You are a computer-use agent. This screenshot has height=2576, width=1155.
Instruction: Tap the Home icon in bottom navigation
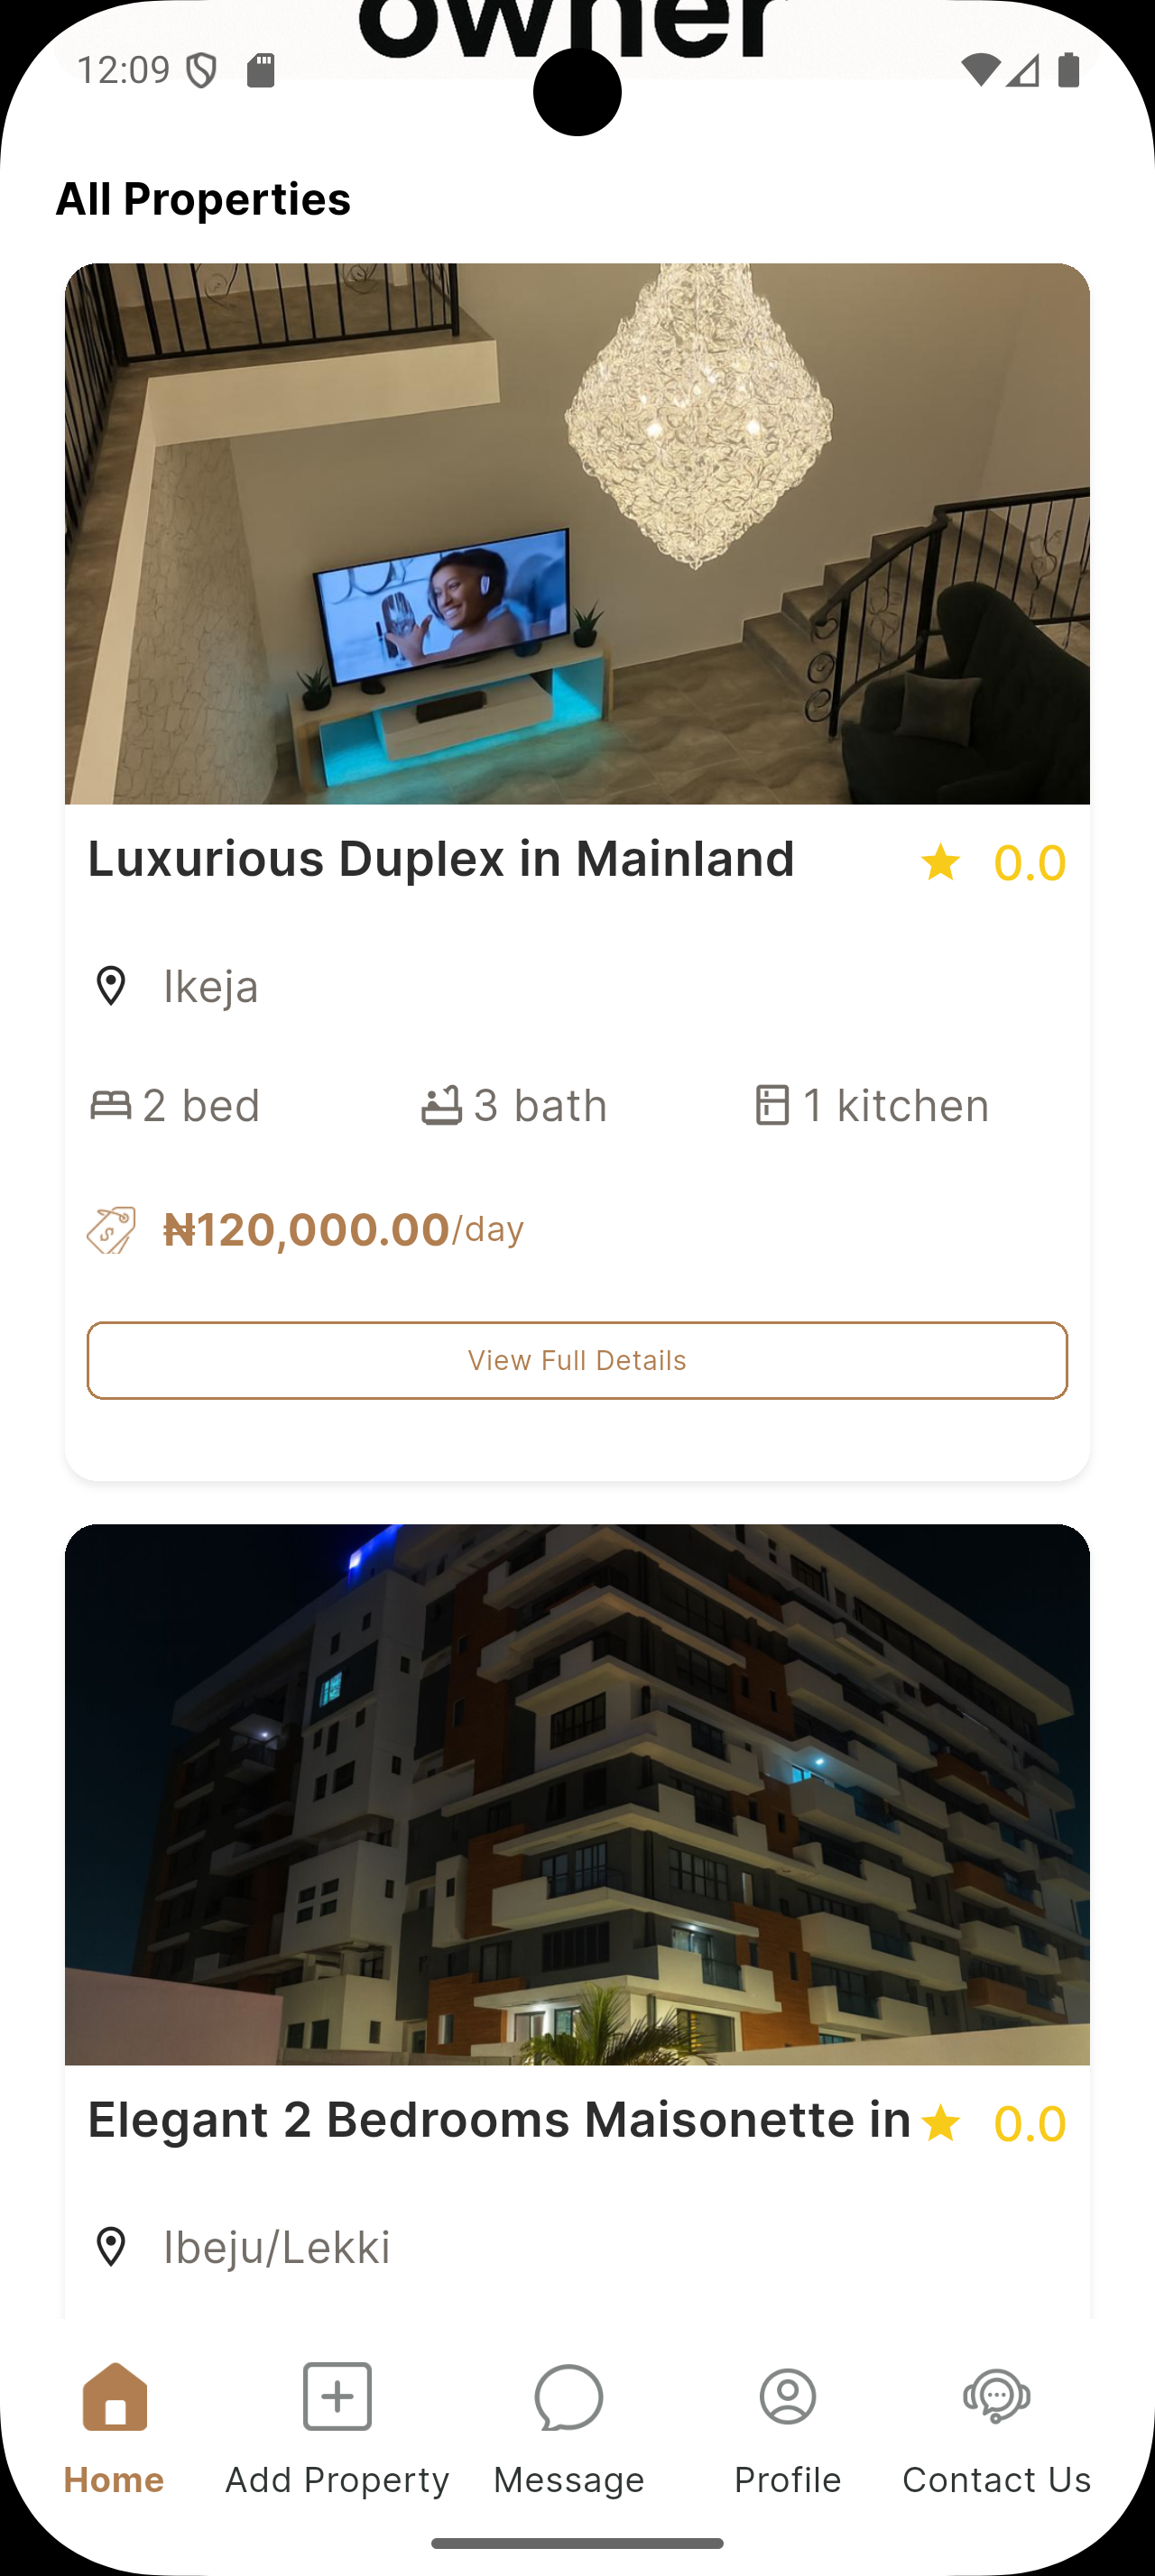pos(115,2397)
